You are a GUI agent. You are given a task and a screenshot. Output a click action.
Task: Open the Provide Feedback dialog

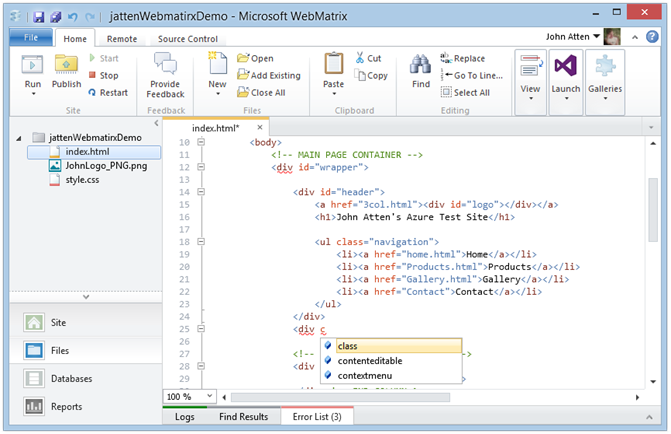pyautogui.click(x=165, y=75)
